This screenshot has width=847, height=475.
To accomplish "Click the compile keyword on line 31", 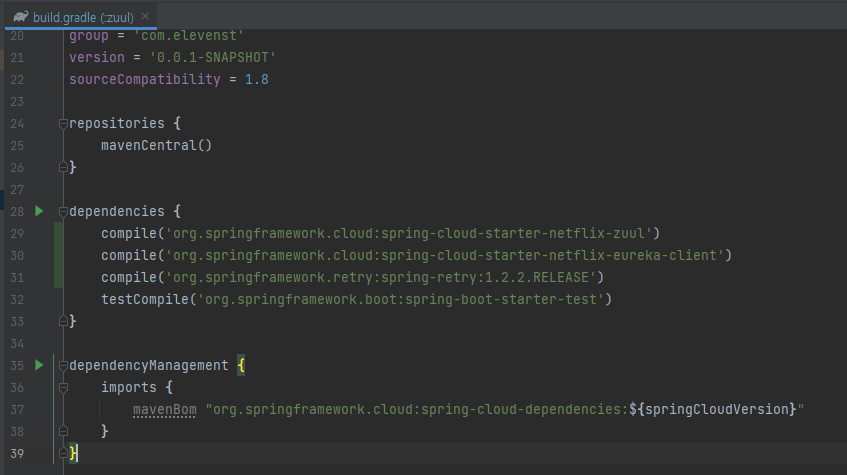I will click(129, 277).
